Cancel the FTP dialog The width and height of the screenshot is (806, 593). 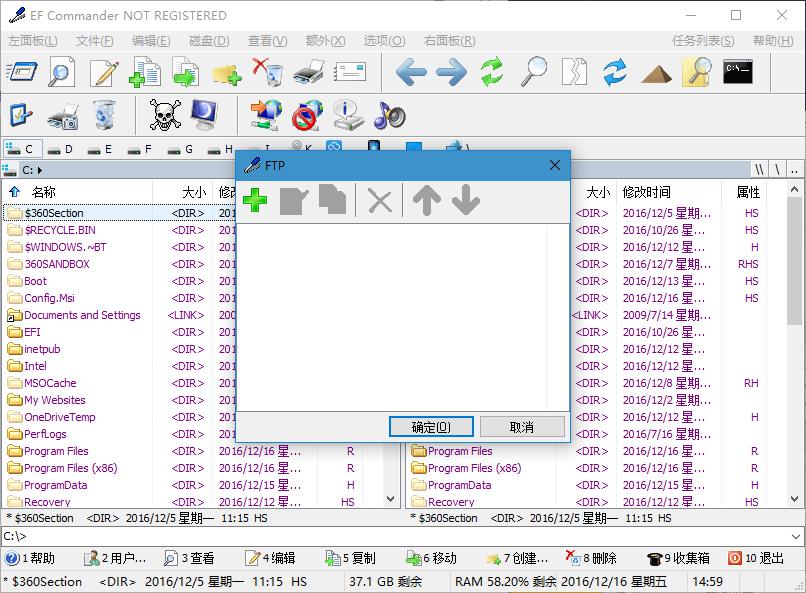521,426
